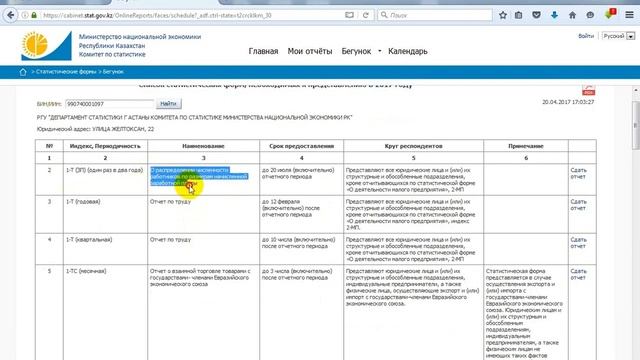Toggle reader view icon in address bar
The width and height of the screenshot is (640, 360).
(349, 15)
